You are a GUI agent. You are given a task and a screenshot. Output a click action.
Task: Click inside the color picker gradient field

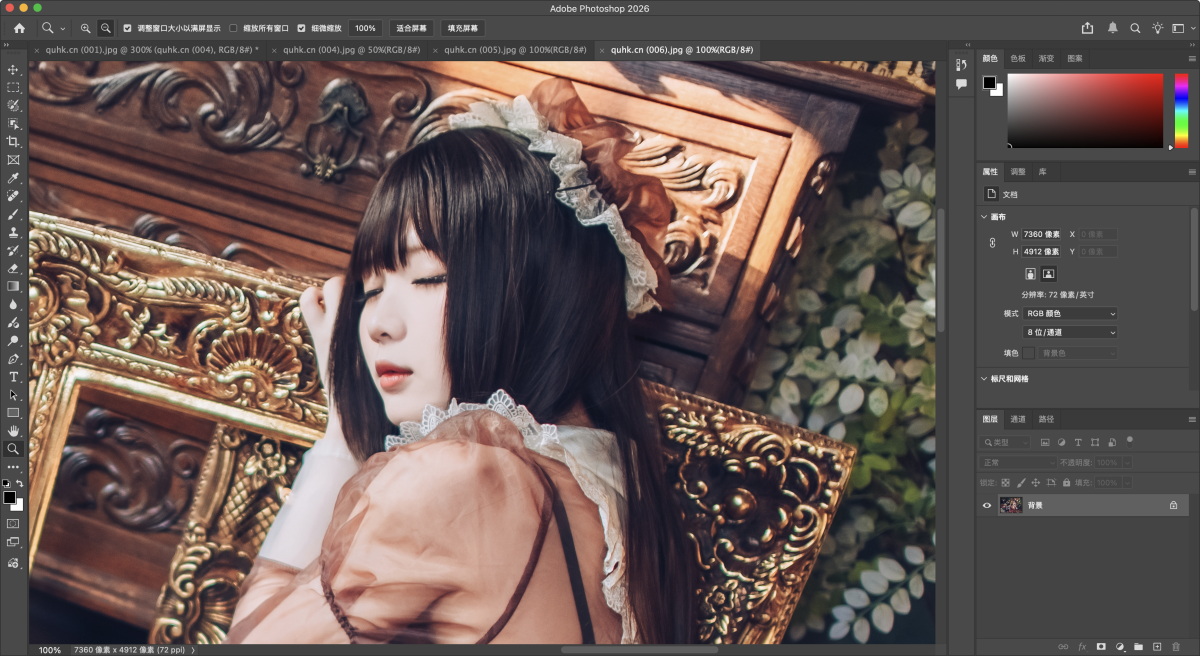1085,110
